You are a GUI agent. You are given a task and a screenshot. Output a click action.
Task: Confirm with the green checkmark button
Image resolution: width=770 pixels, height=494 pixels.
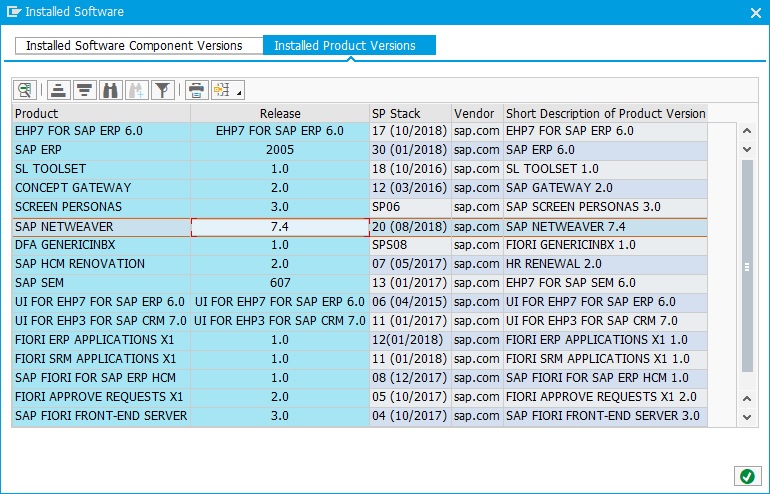[747, 476]
